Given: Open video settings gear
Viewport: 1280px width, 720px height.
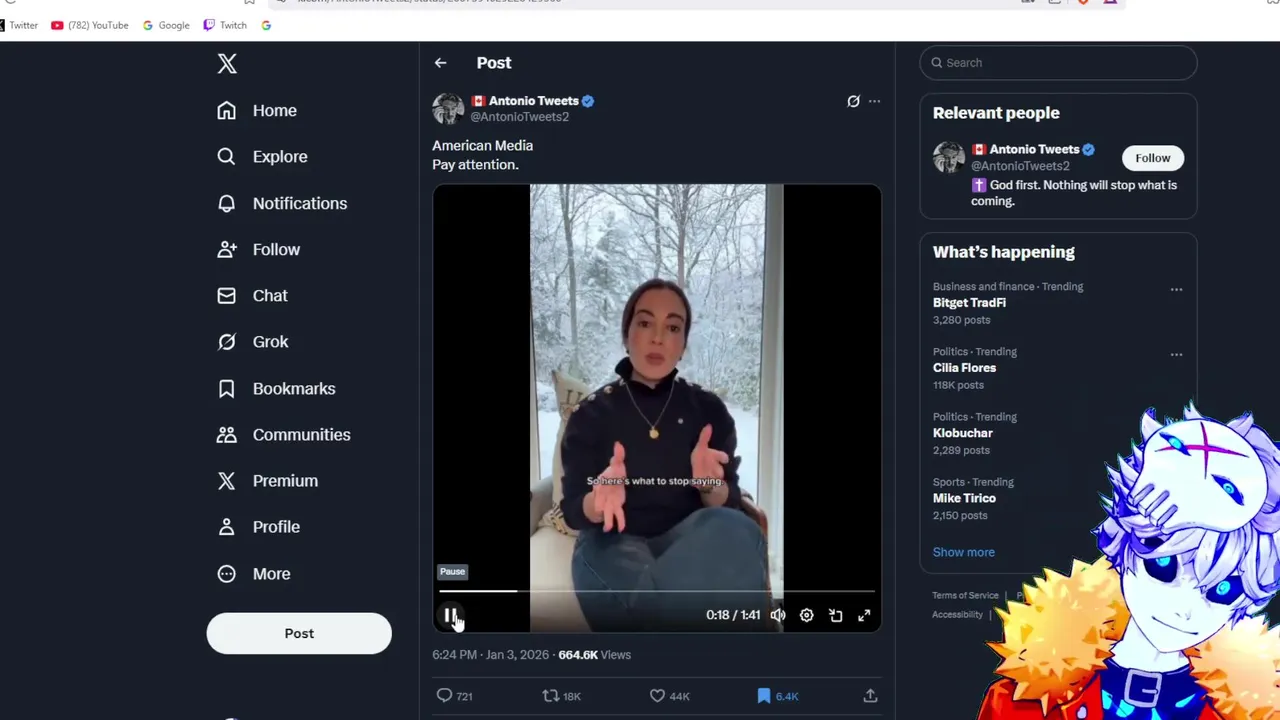Looking at the screenshot, I should [x=806, y=615].
